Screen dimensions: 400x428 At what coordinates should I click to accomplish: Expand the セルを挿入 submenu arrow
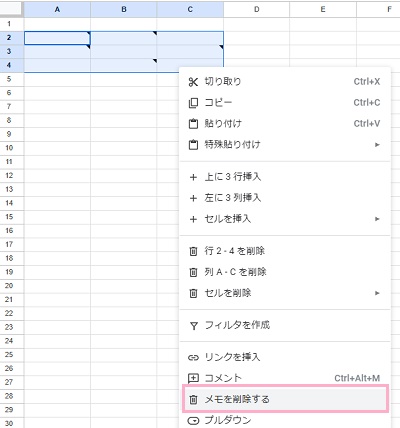click(377, 219)
